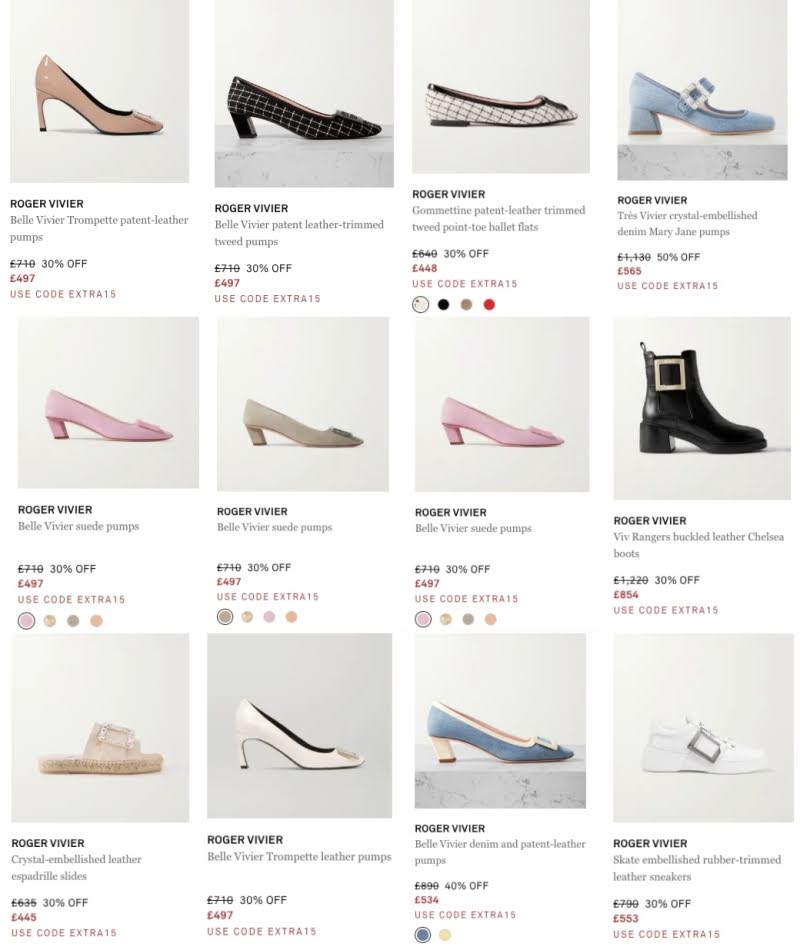
Task: Open the Viv Rangers black Chelsea boots image
Action: pos(702,408)
